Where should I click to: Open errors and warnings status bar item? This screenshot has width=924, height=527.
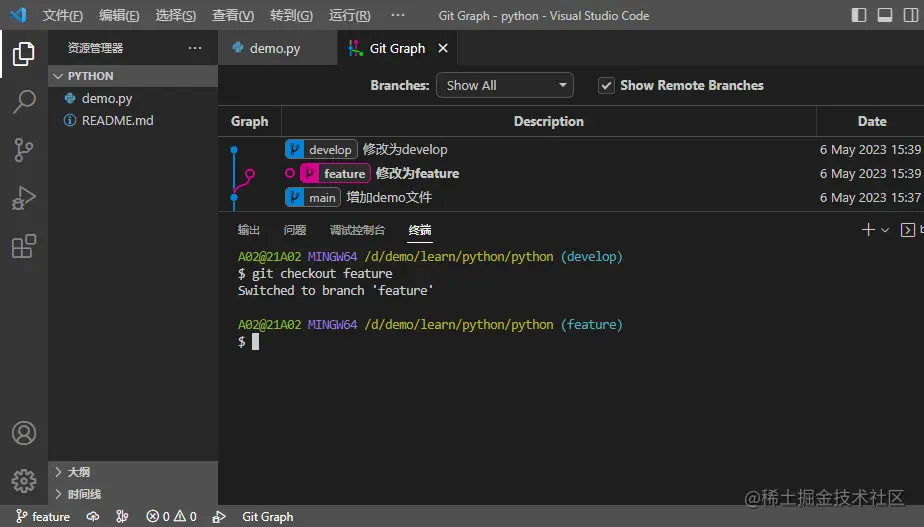(171, 517)
